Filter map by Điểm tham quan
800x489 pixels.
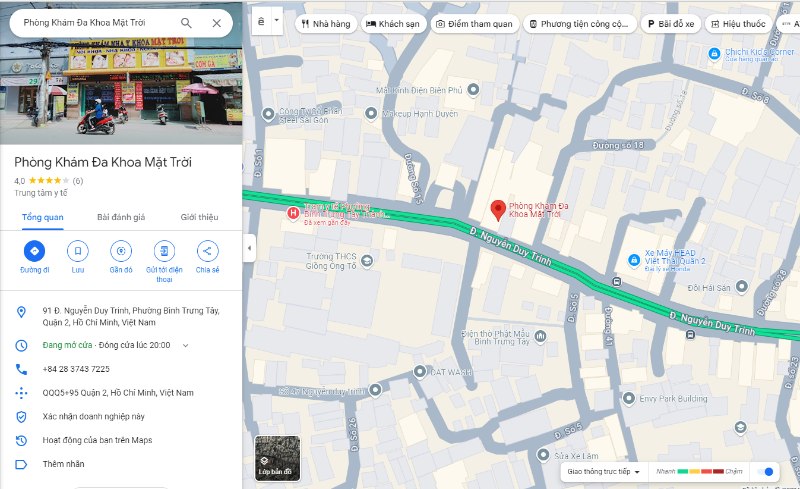click(x=475, y=23)
